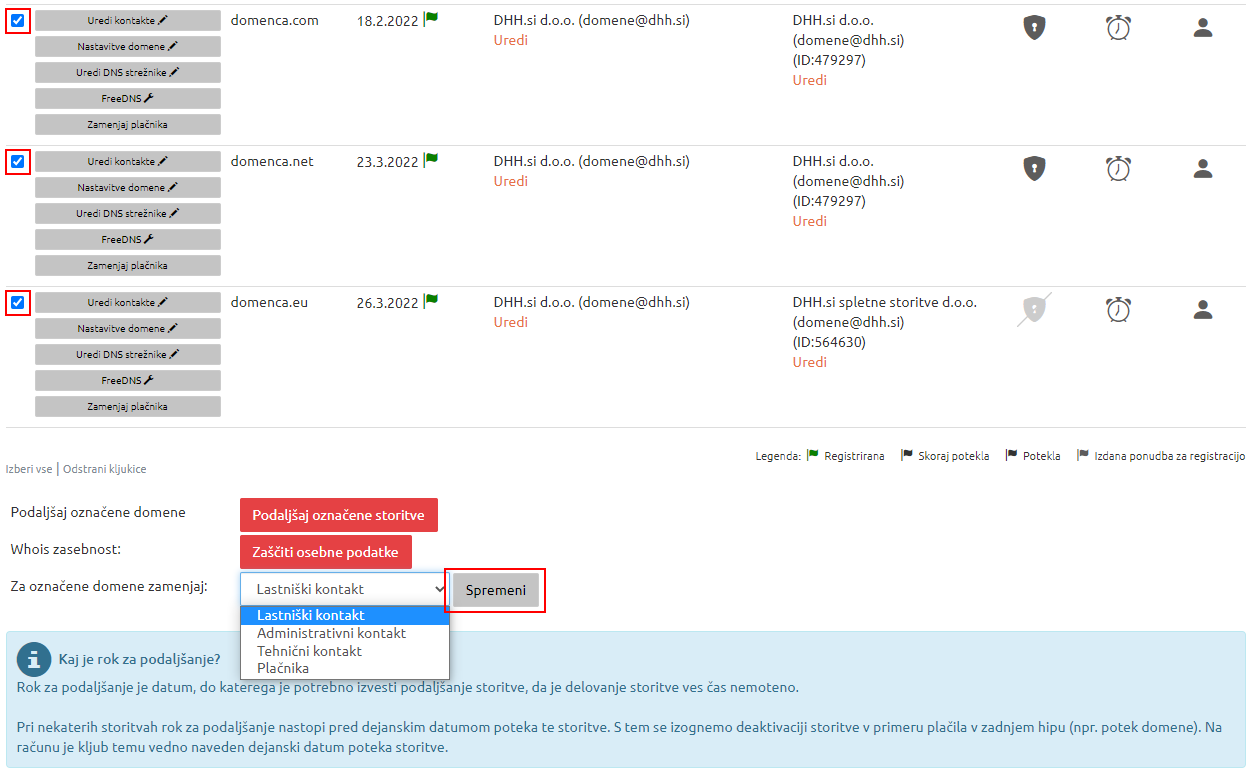Click Nastavitve domene for domenca.com
Viewport: 1253px width, 777px height.
click(128, 46)
